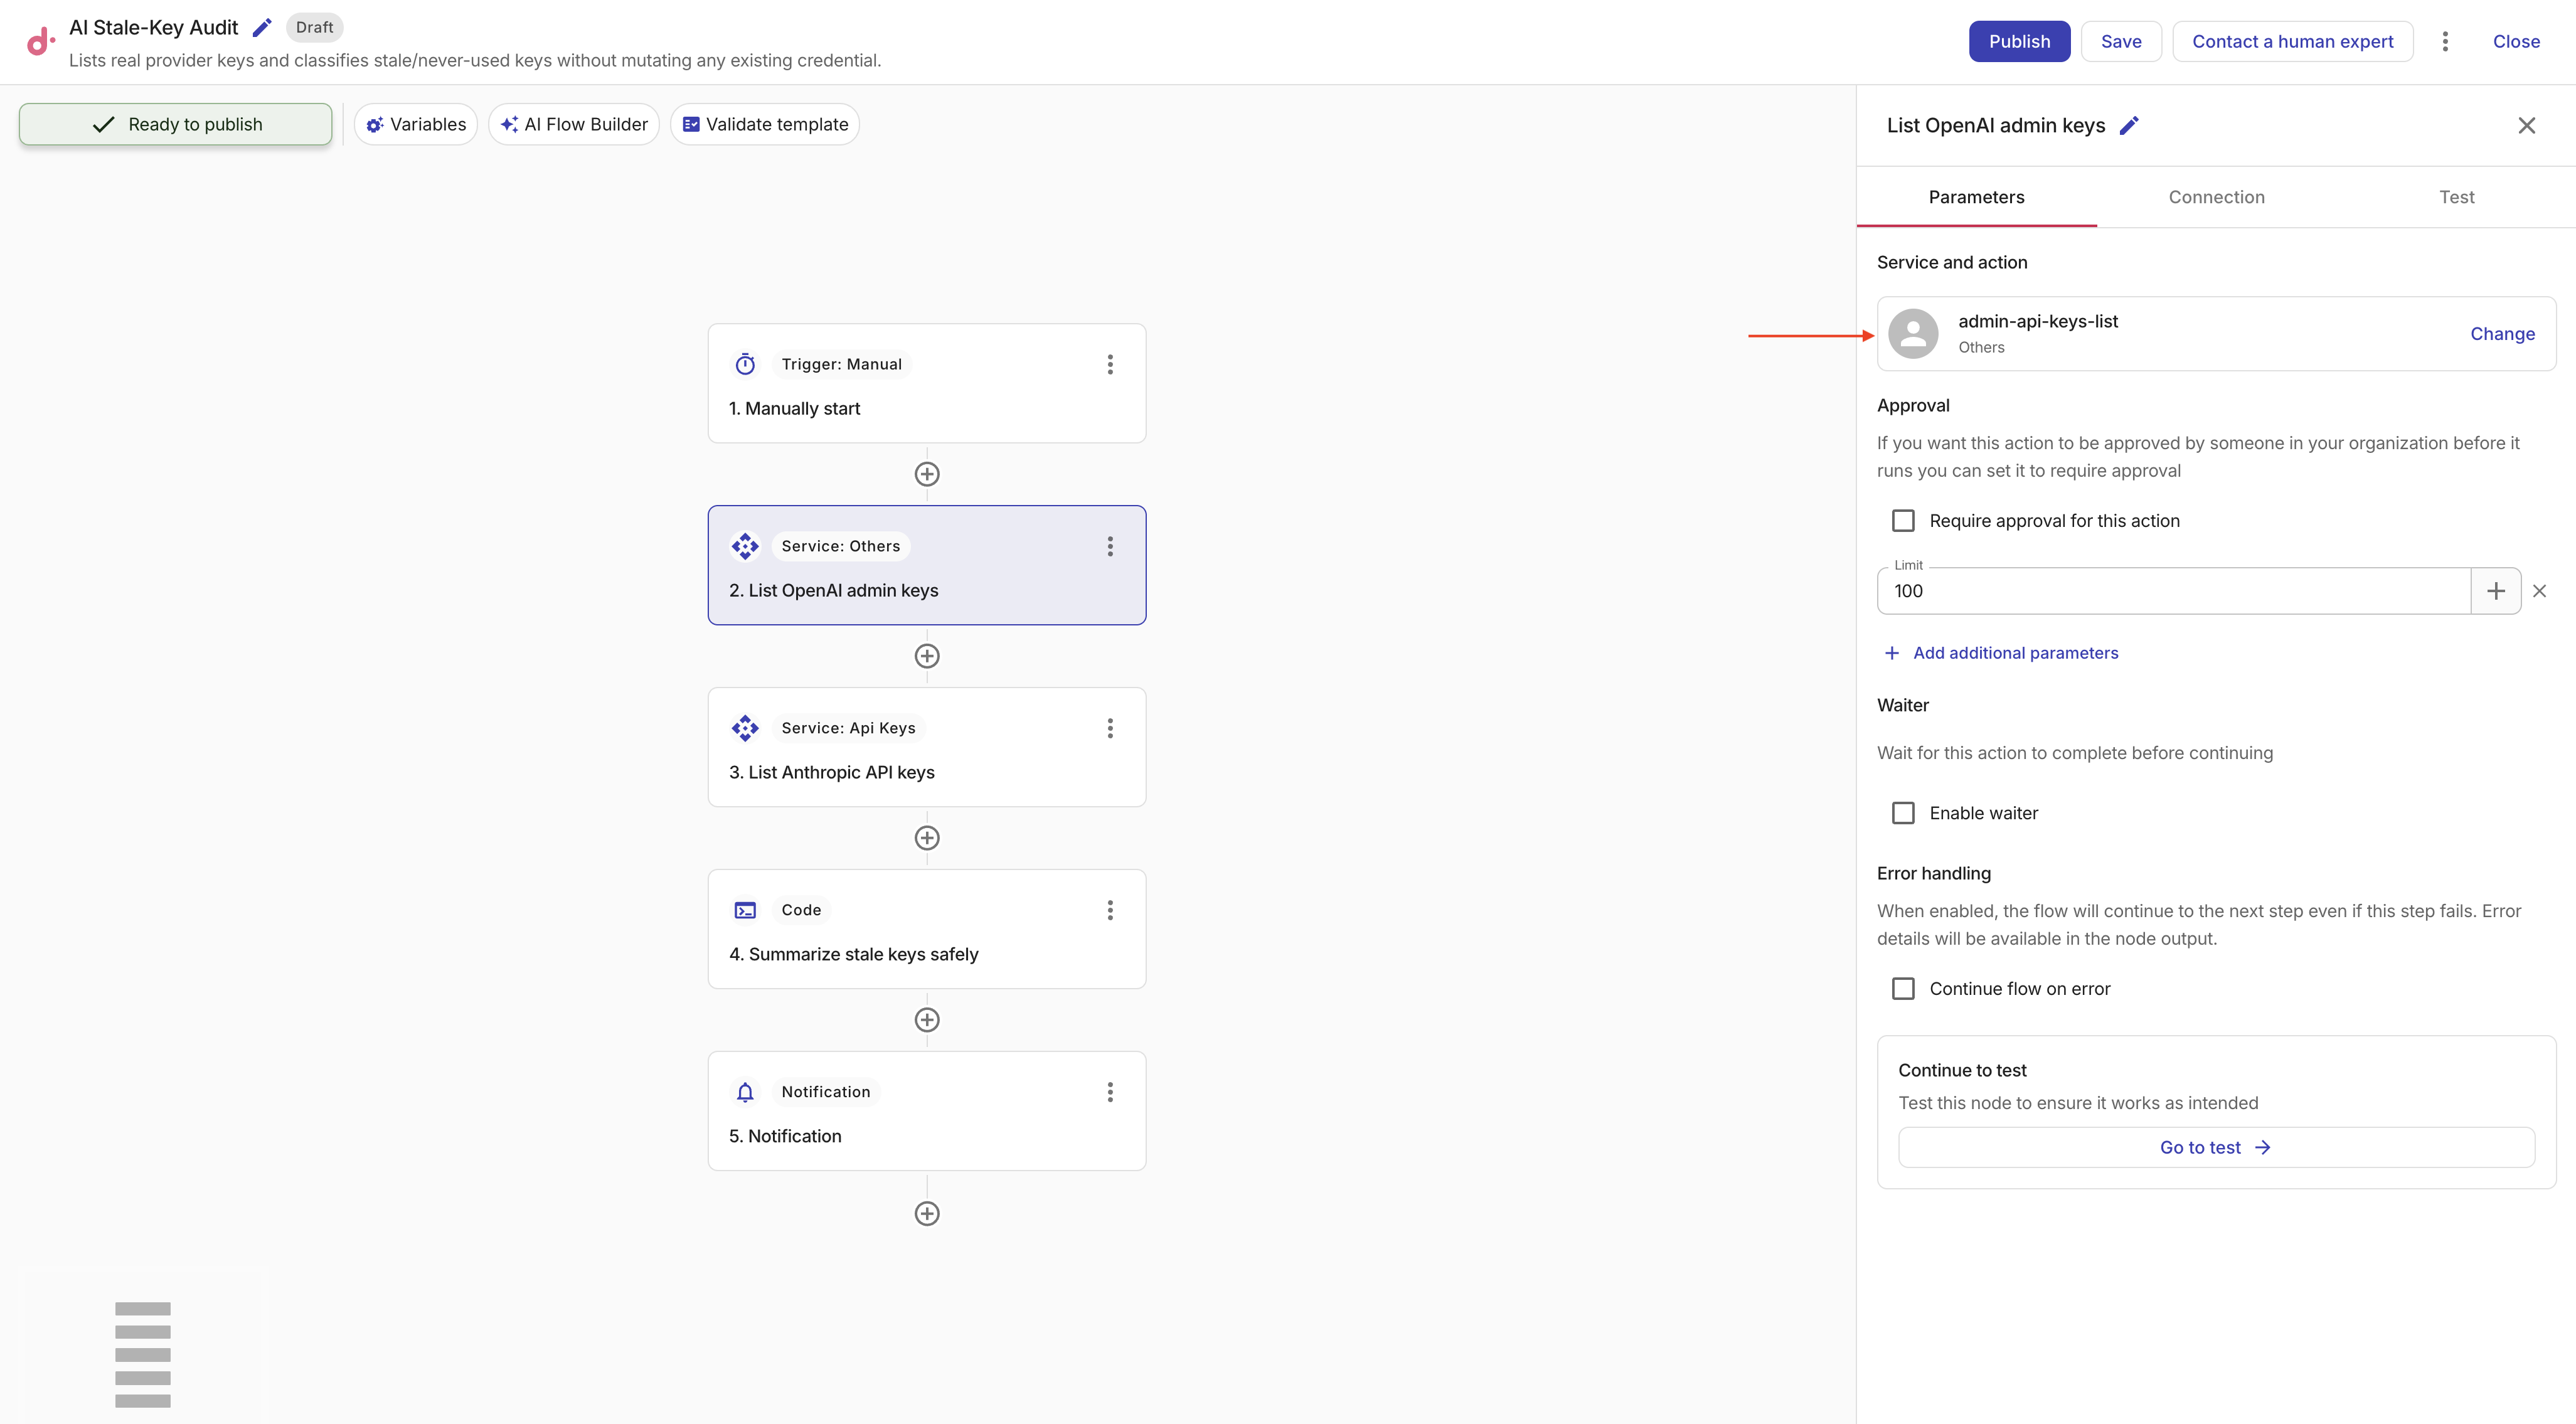Select the List Anthropic API keys node
2576x1424 pixels.
tap(927, 747)
